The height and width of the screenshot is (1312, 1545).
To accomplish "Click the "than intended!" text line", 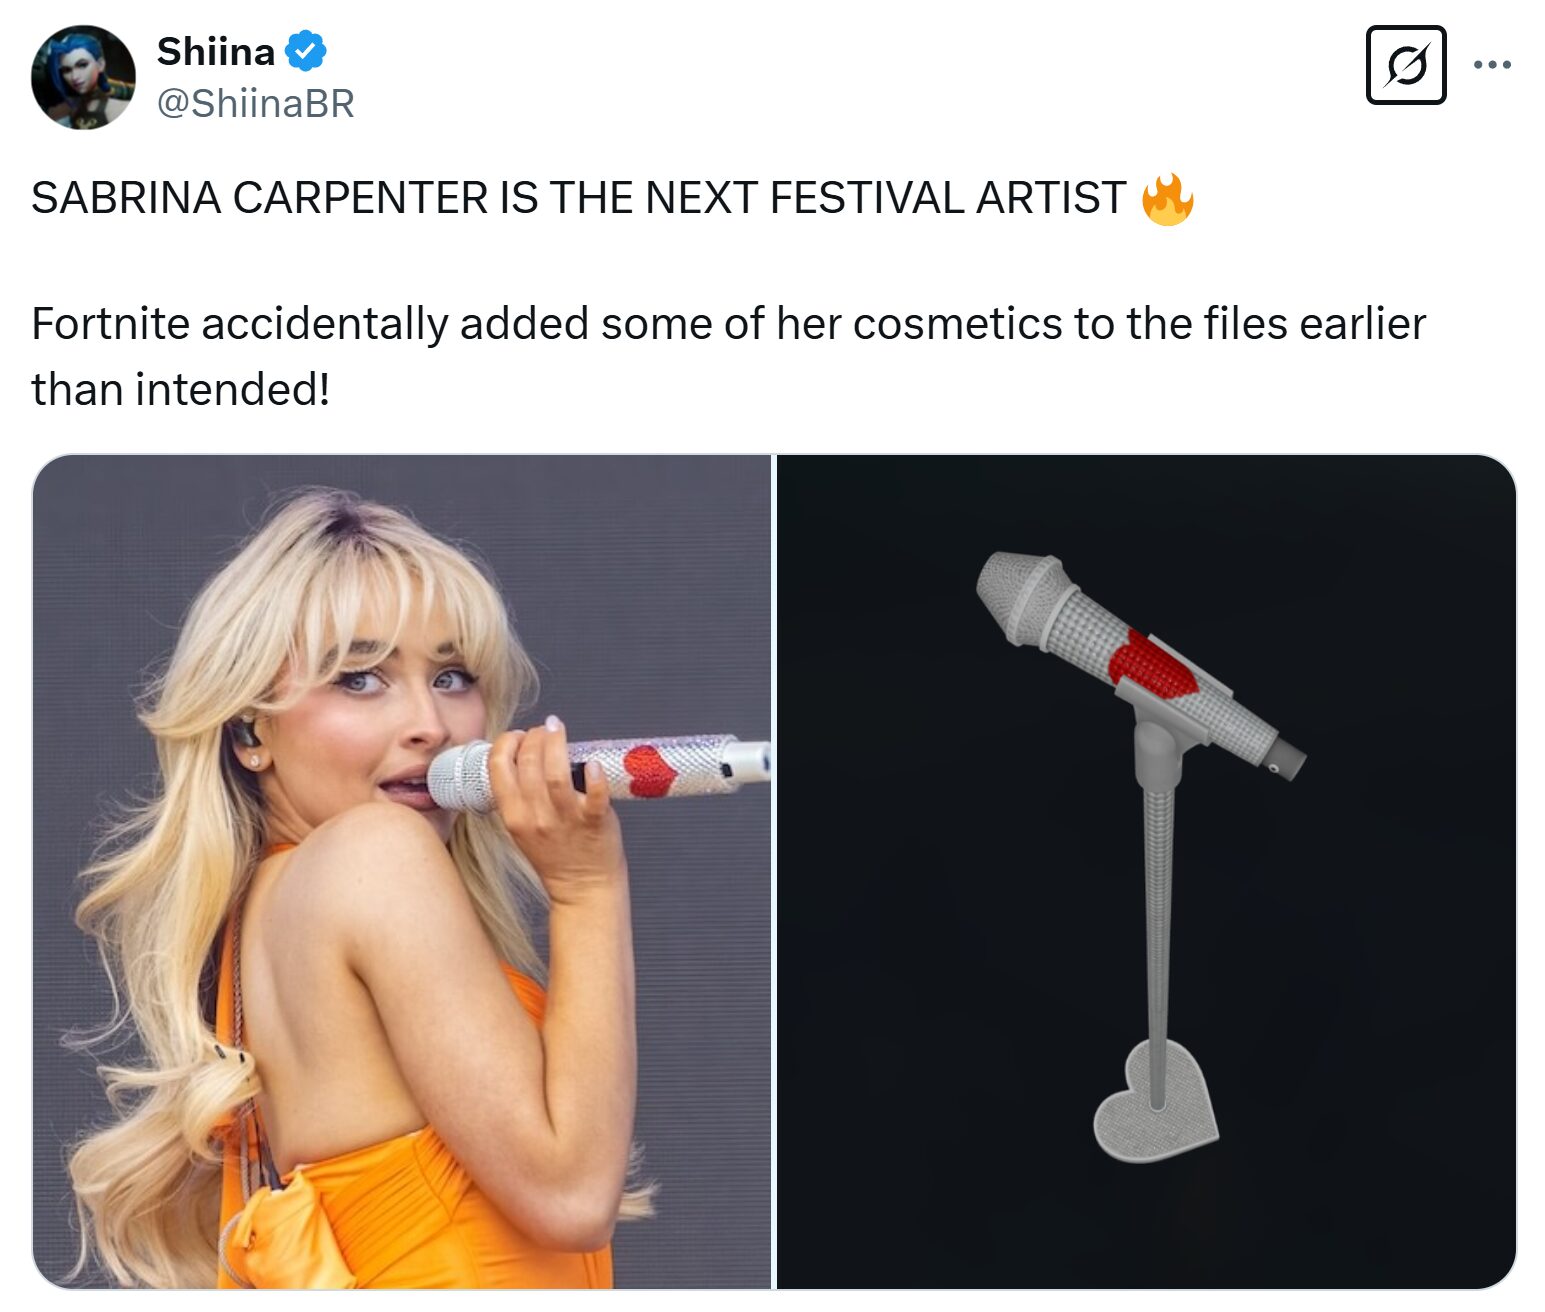I will [x=180, y=389].
